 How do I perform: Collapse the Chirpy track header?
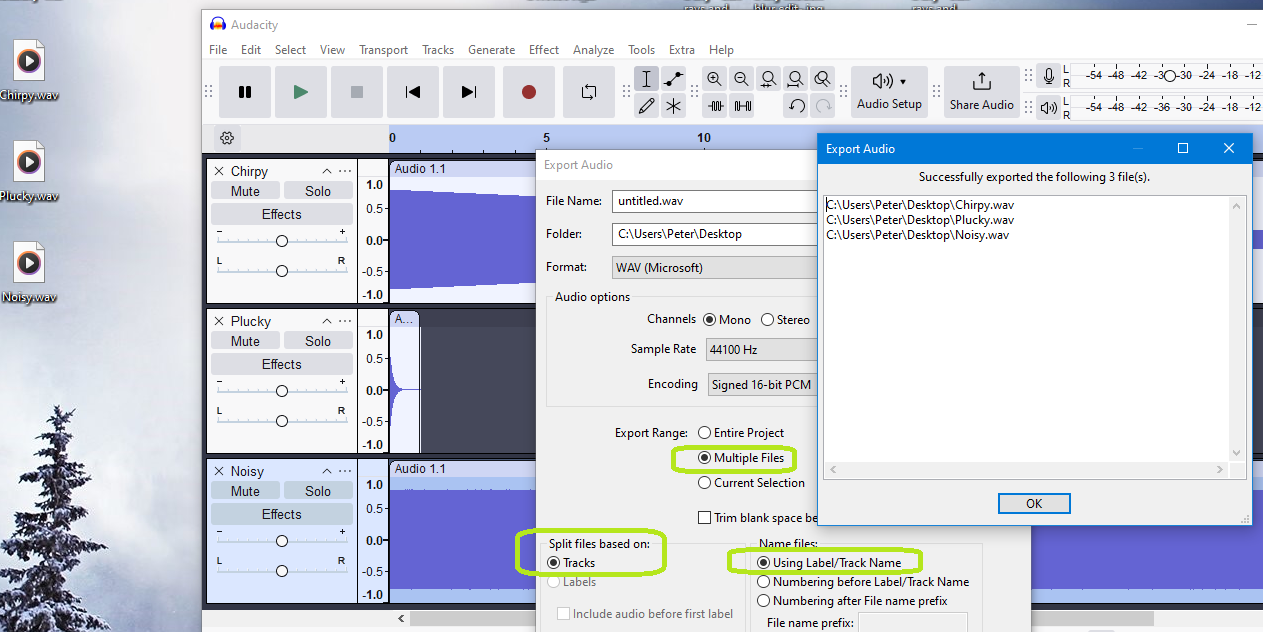[x=326, y=170]
